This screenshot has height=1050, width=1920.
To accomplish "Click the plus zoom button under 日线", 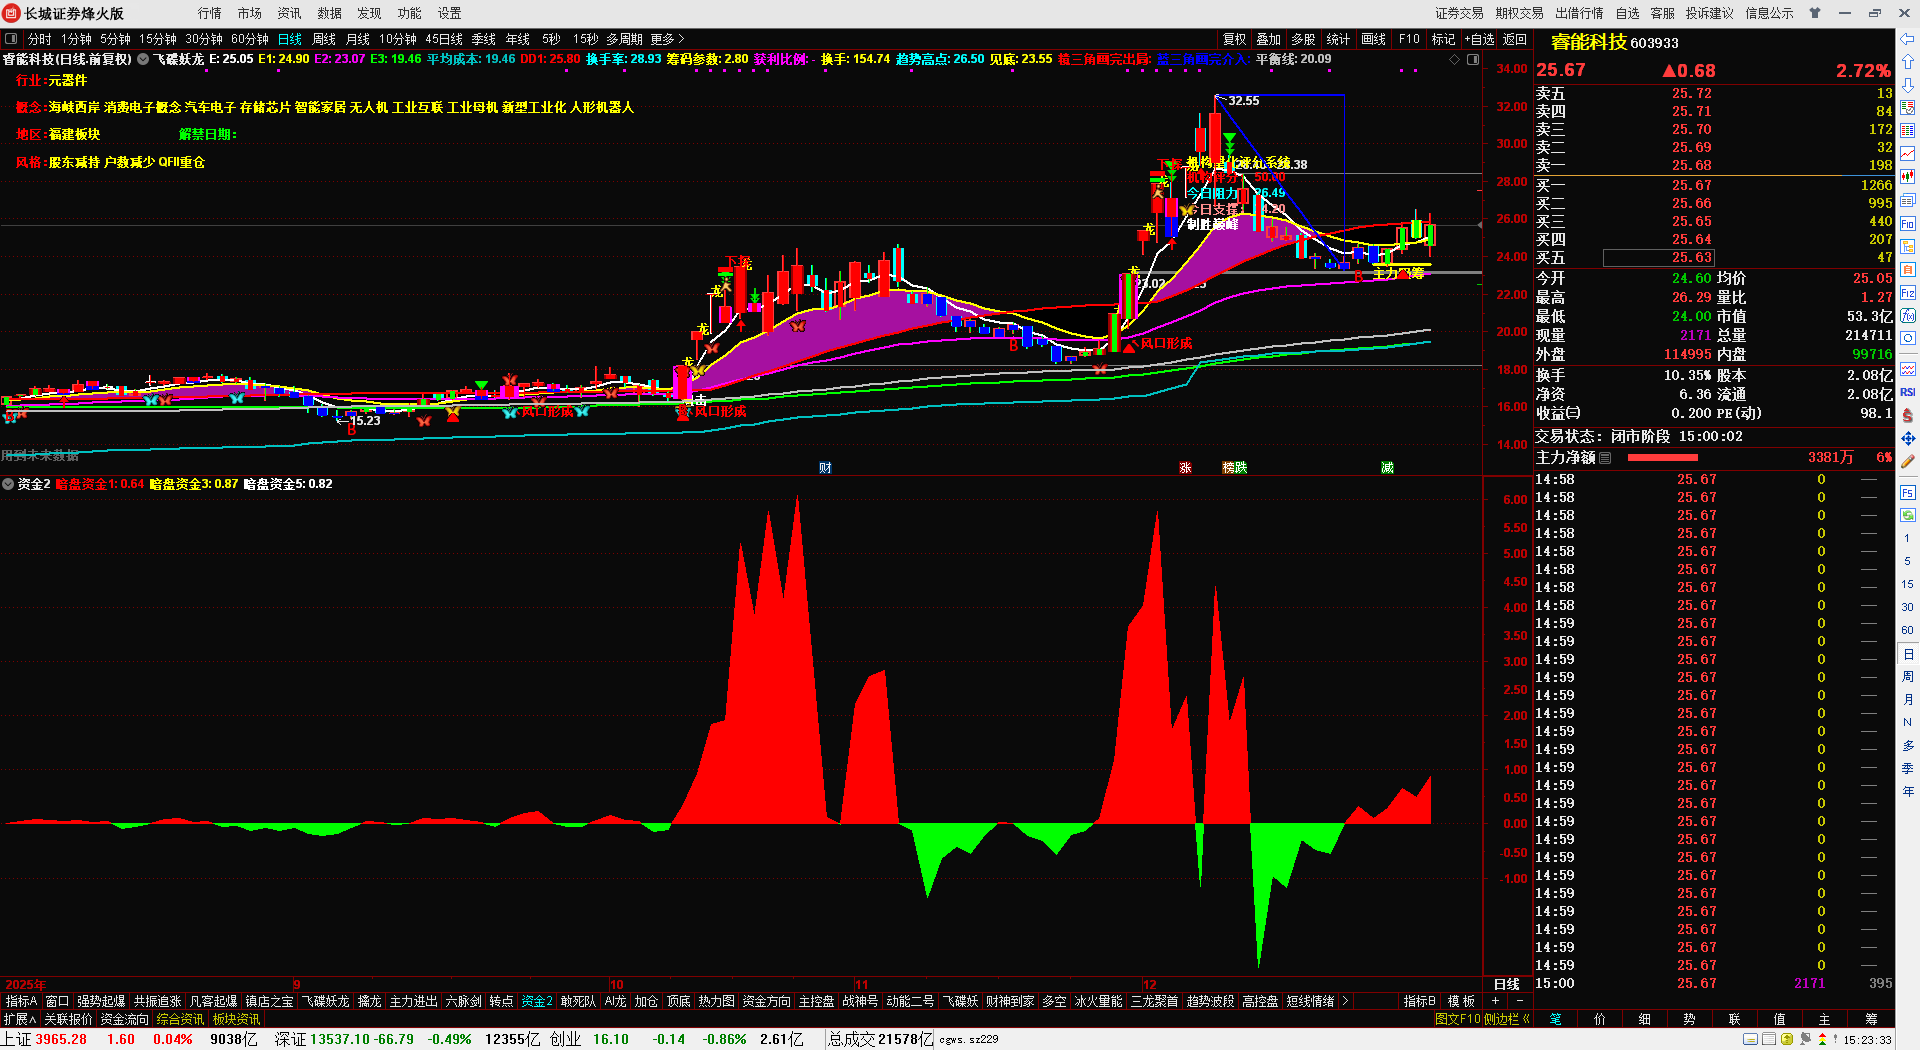I will point(1496,1001).
